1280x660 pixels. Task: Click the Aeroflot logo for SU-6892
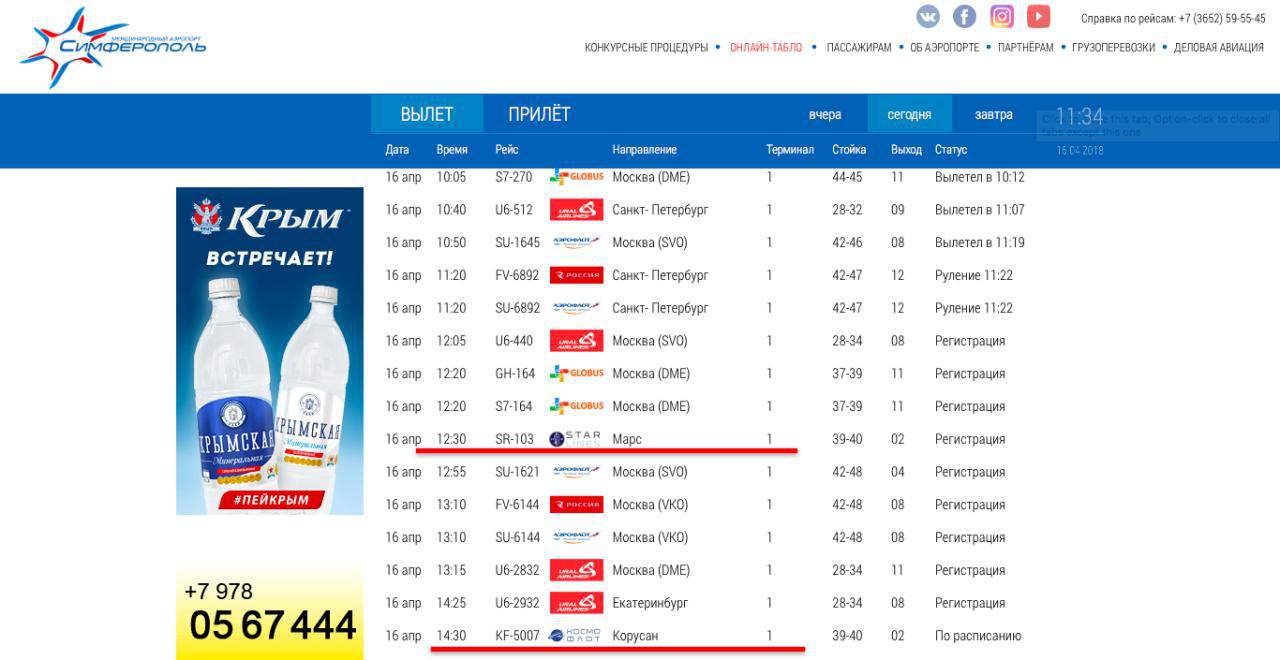[x=577, y=308]
